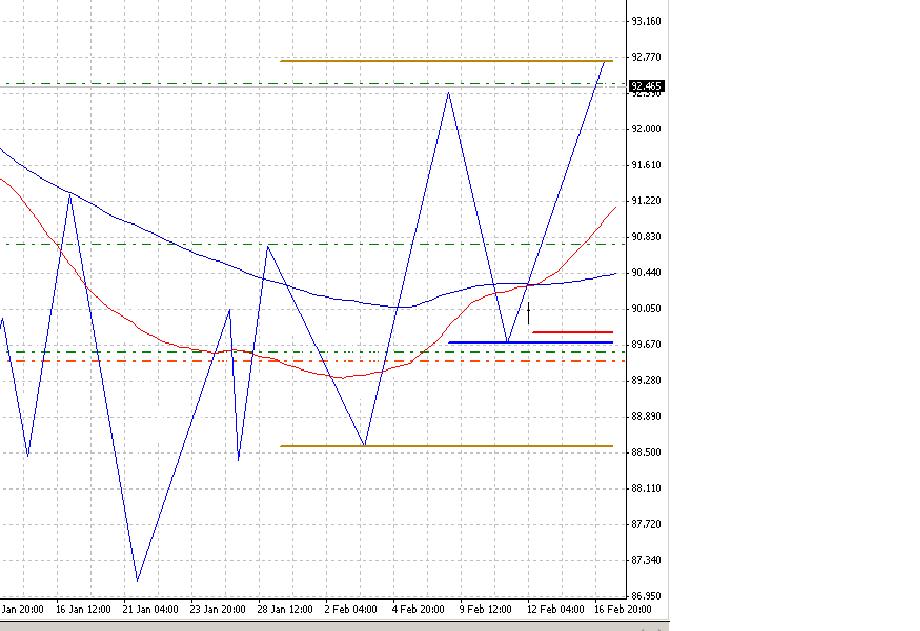Click the 88.890 price axis label
Screen dimensions: 920x631
[x=646, y=416]
